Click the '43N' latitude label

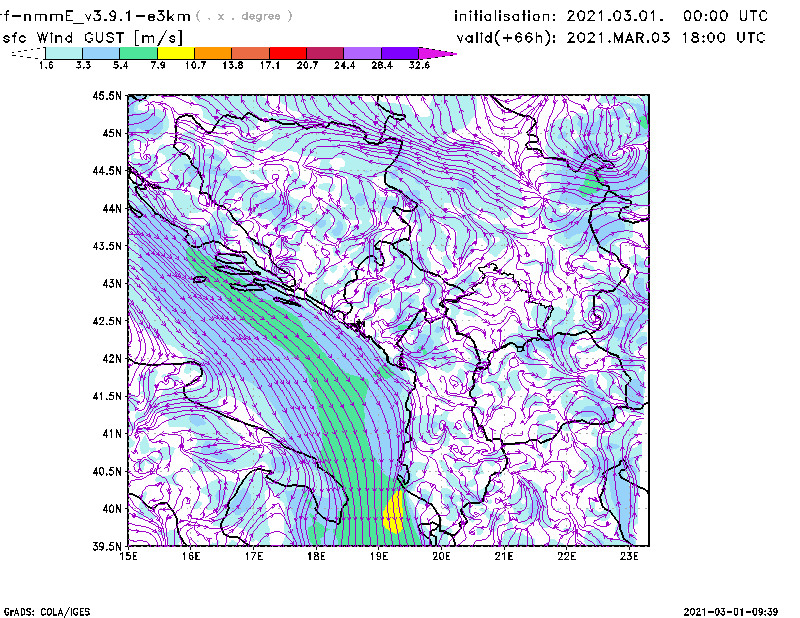pos(112,283)
